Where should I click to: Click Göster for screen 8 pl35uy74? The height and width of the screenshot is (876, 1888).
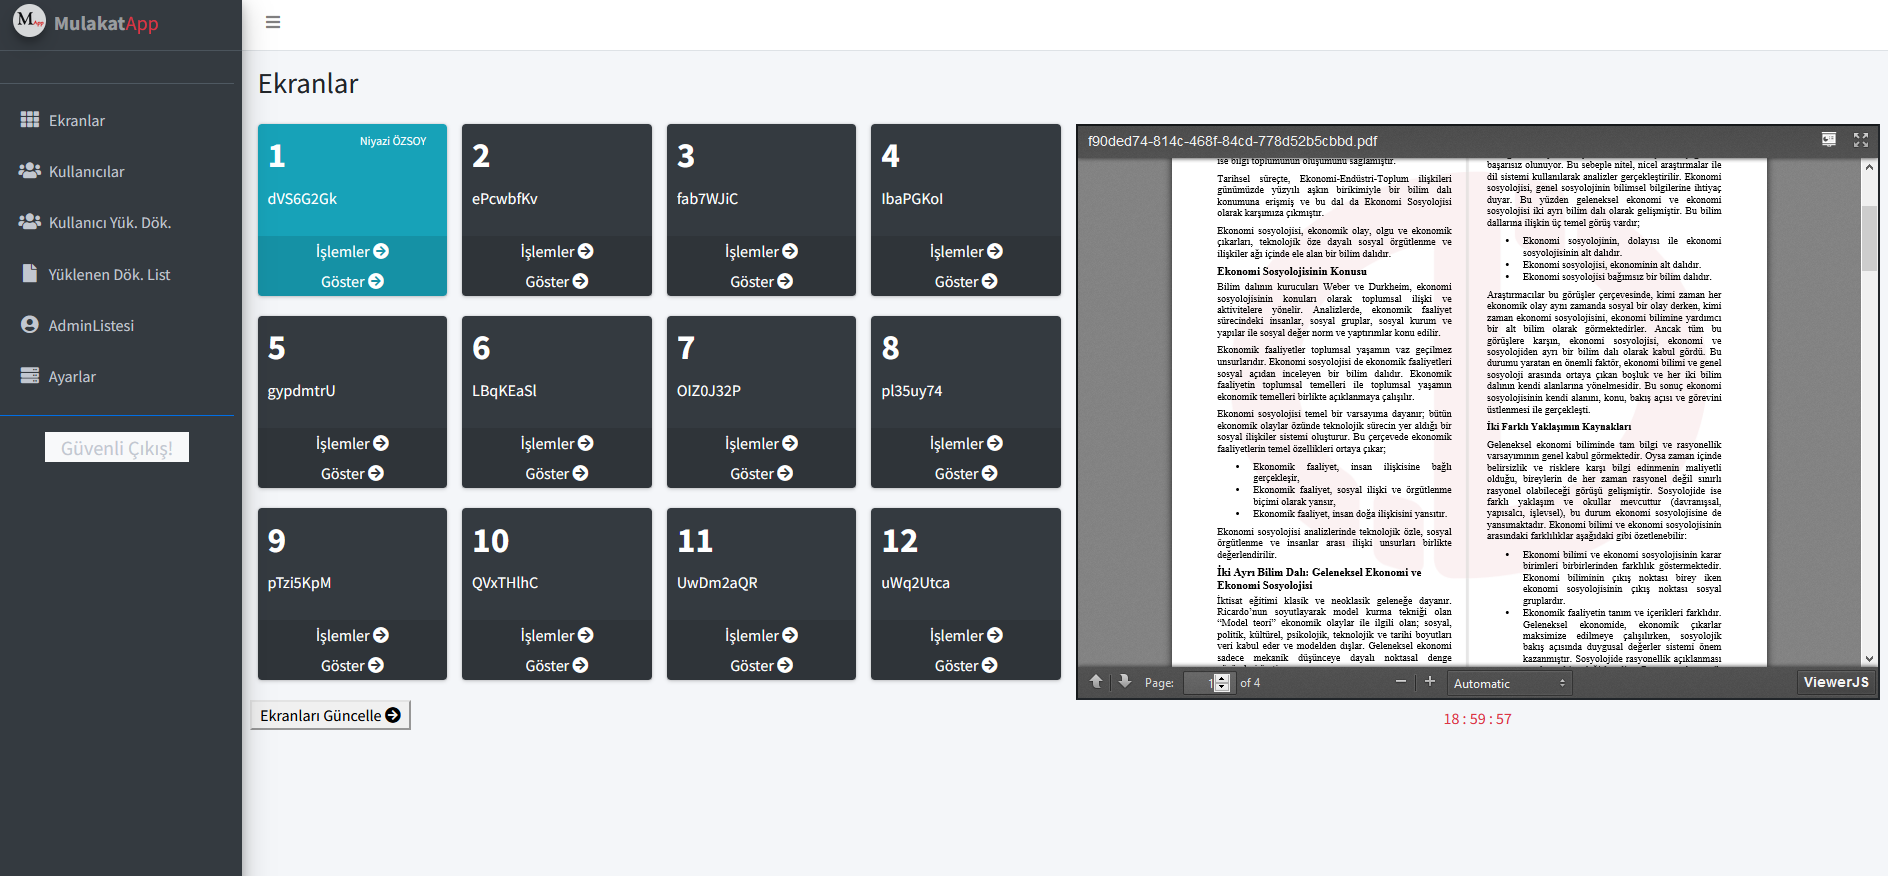(966, 473)
